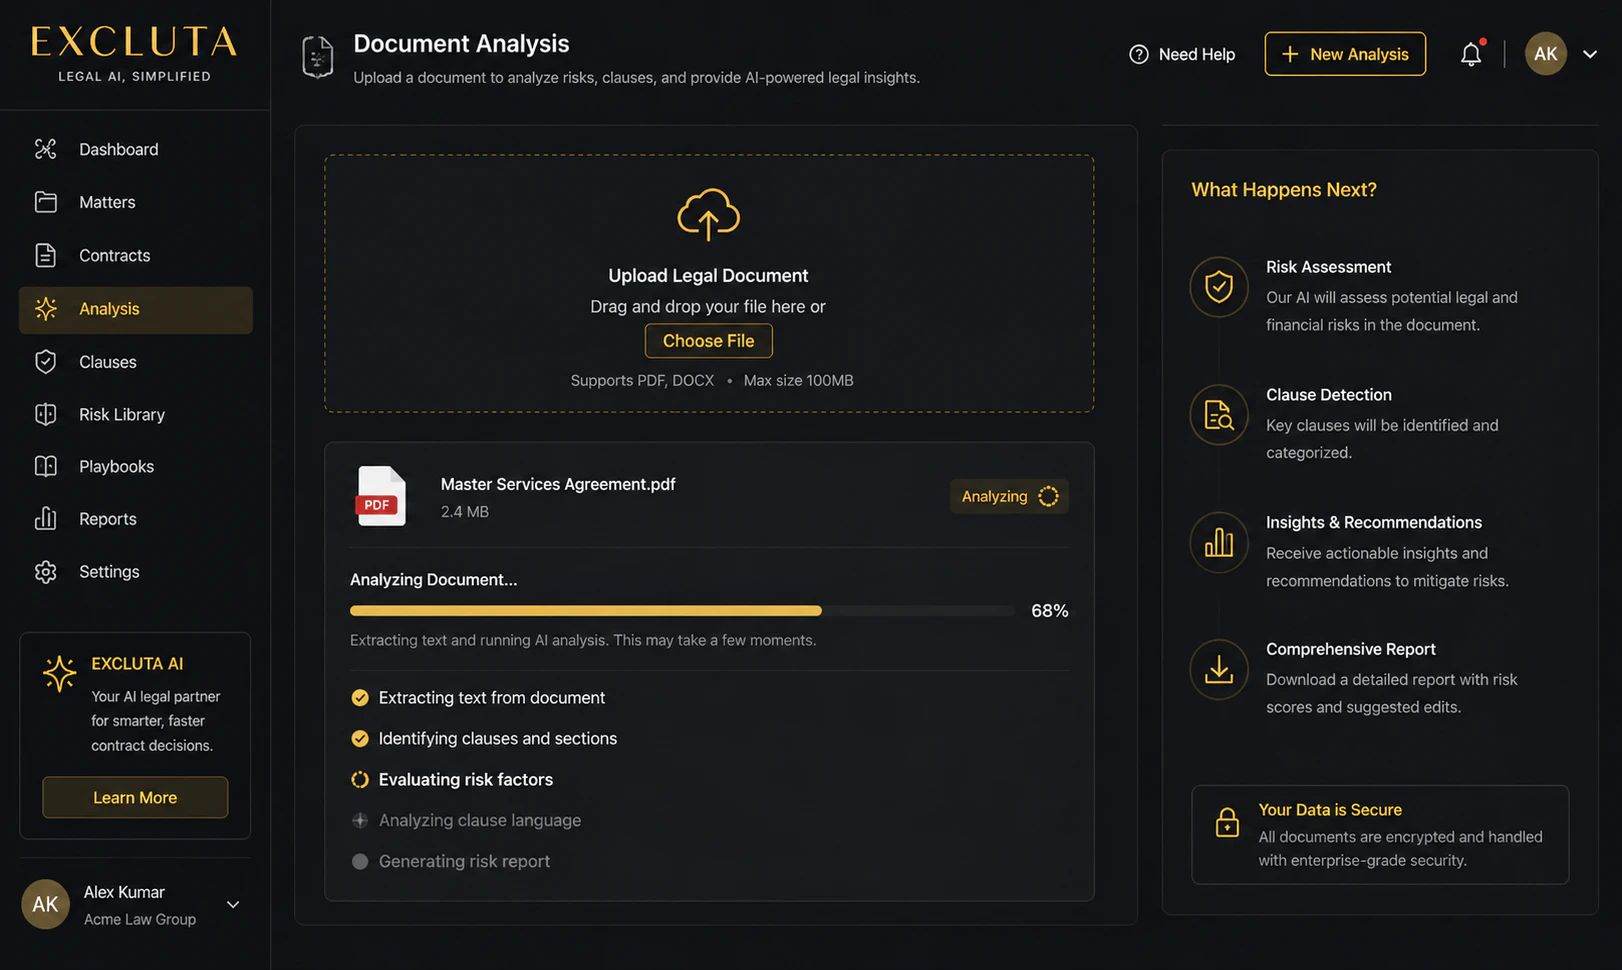Viewport: 1622px width, 970px height.
Task: Select the Clauses menu item
Action: tap(135, 362)
